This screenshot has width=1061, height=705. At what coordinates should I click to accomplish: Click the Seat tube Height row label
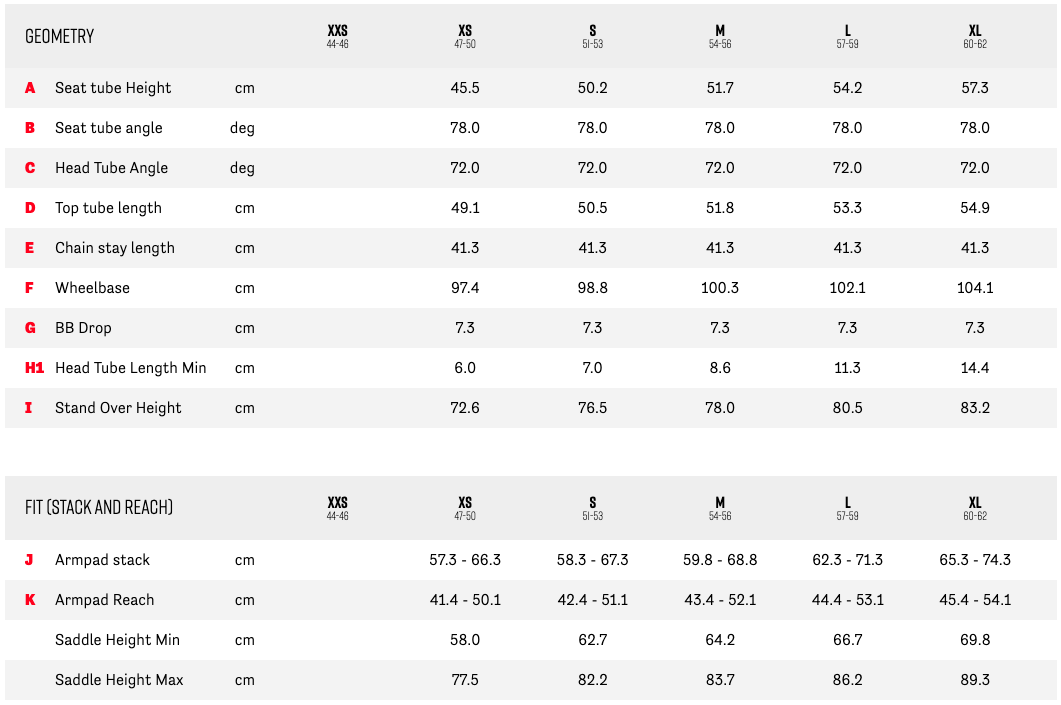(113, 88)
